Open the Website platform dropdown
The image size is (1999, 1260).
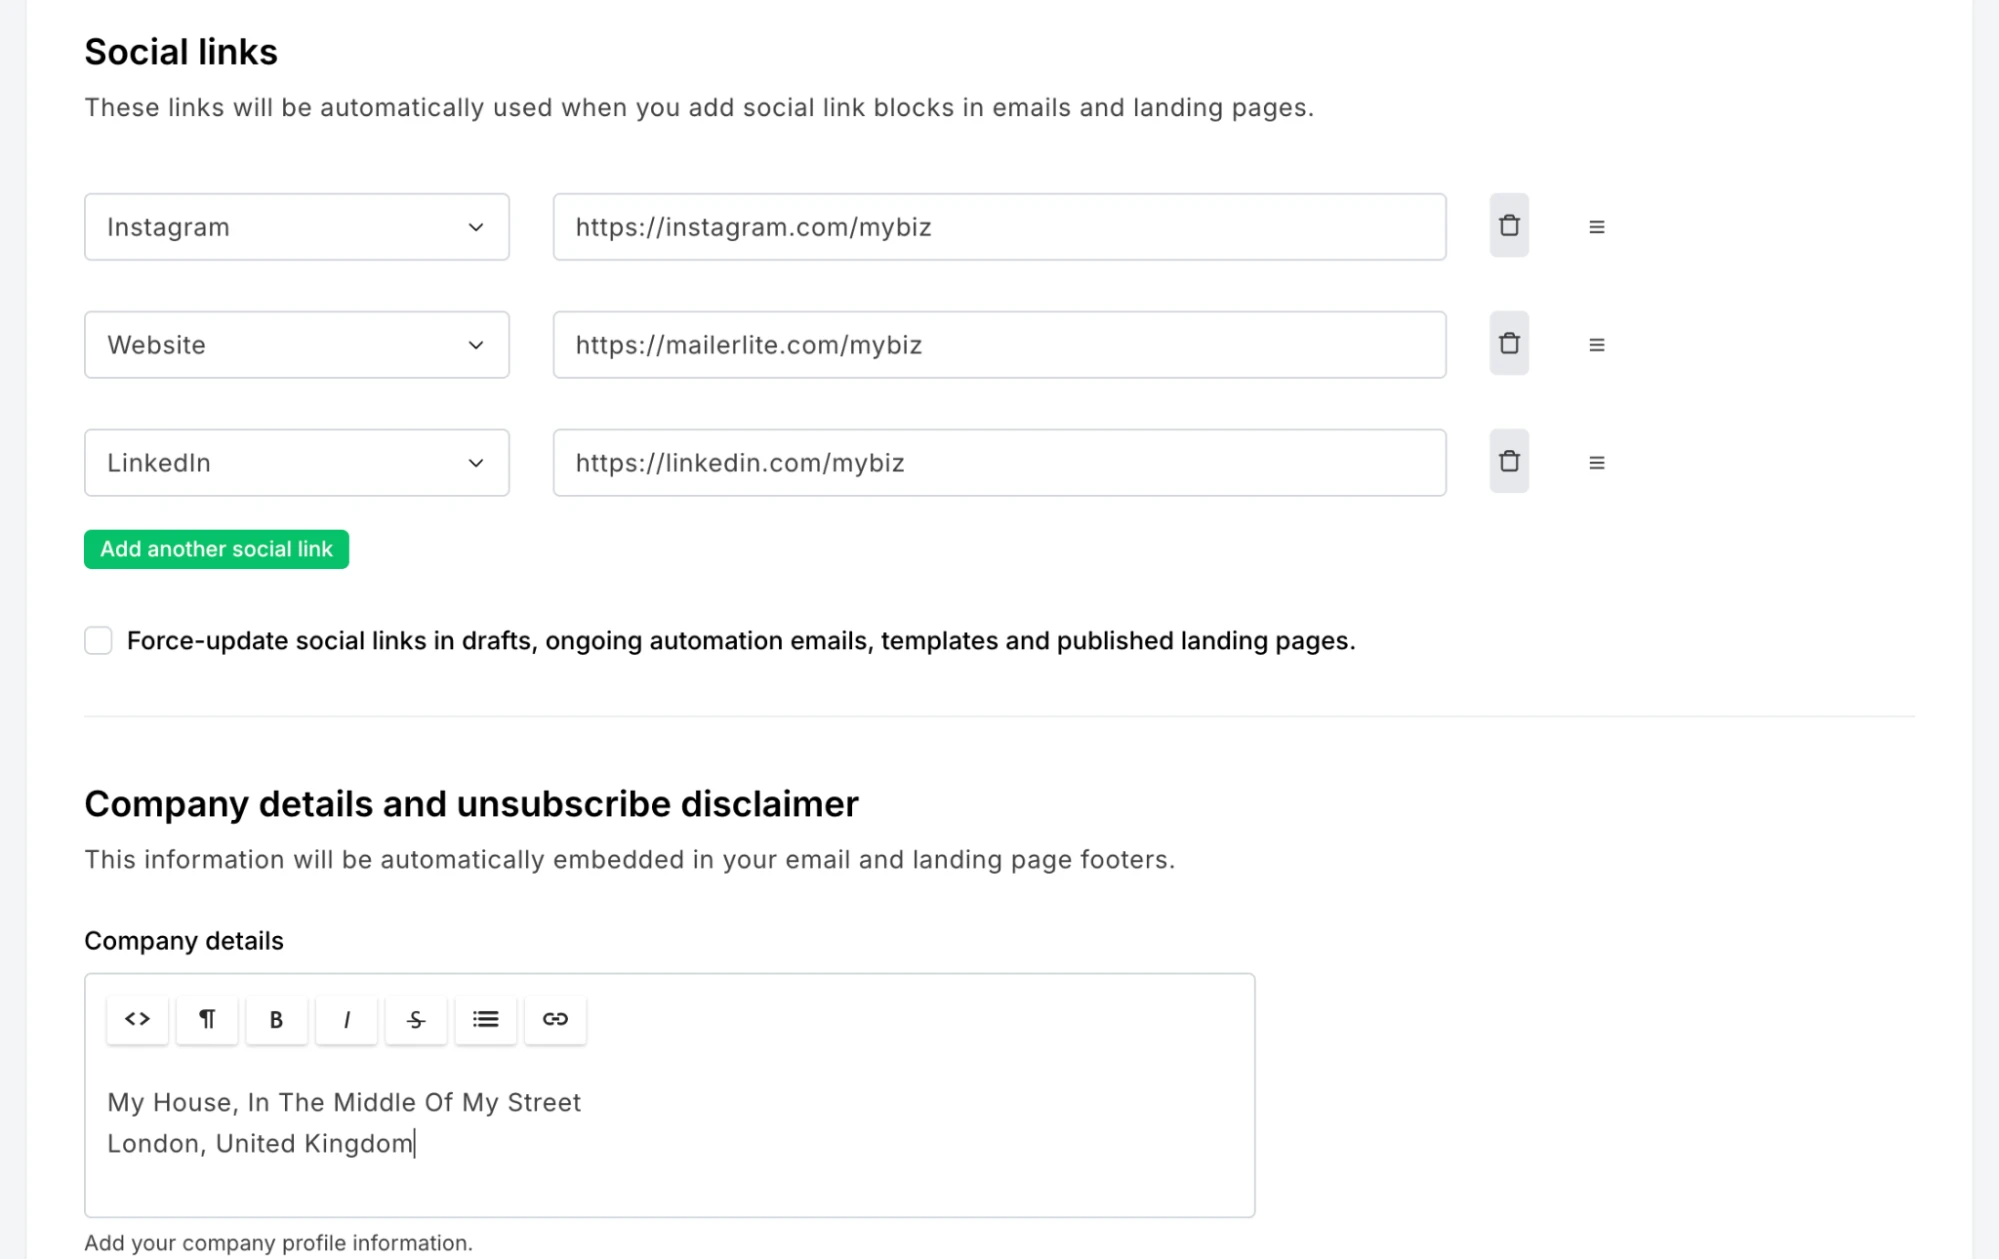click(296, 345)
